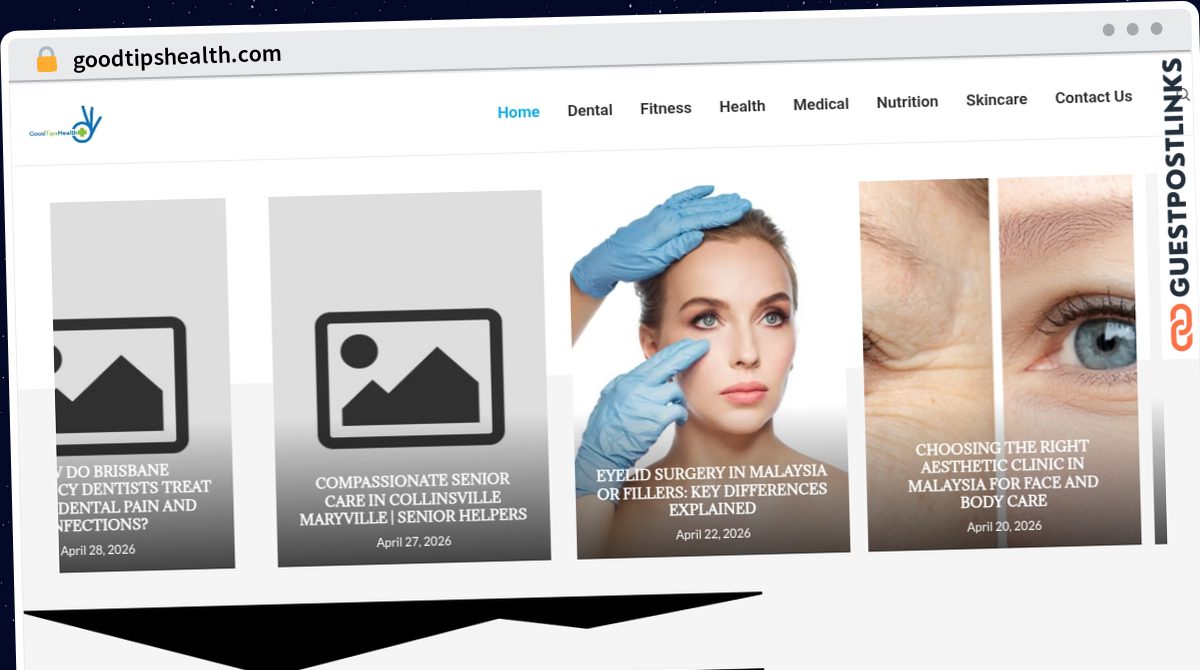Click the padlock icon in address bar
The width and height of the screenshot is (1200, 670).
point(47,60)
